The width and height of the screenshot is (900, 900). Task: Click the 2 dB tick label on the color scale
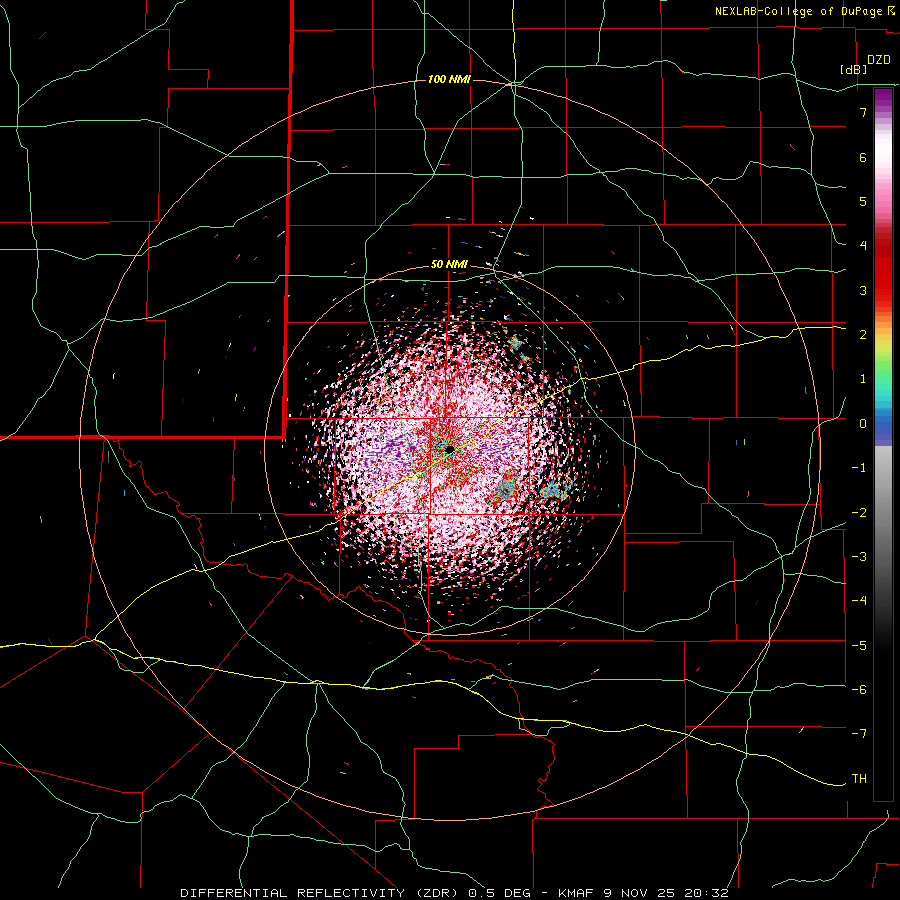863,335
